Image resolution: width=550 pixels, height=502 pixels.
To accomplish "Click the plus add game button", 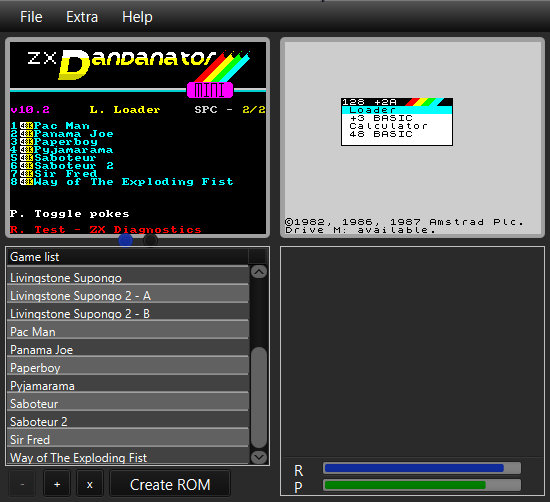I will pos(57,484).
